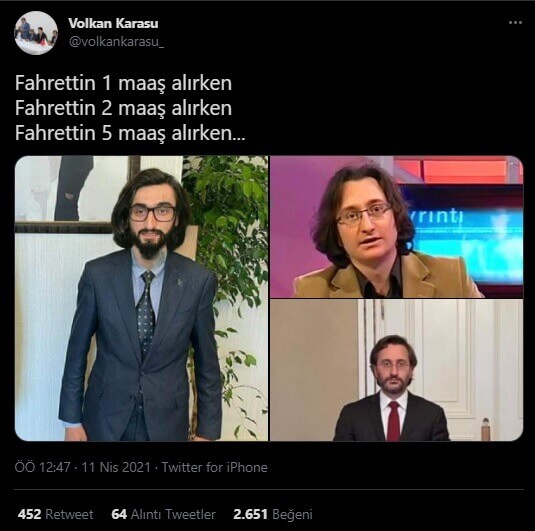Click the tweet line "Fahrettin 2 maaş alırken"
The width and height of the screenshot is (535, 531).
(123, 108)
